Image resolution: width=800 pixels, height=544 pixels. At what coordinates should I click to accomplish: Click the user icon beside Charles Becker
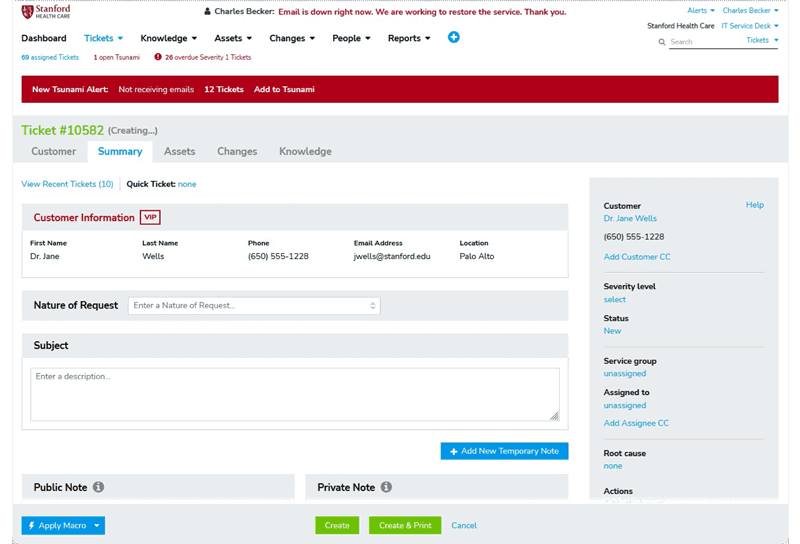(x=207, y=11)
